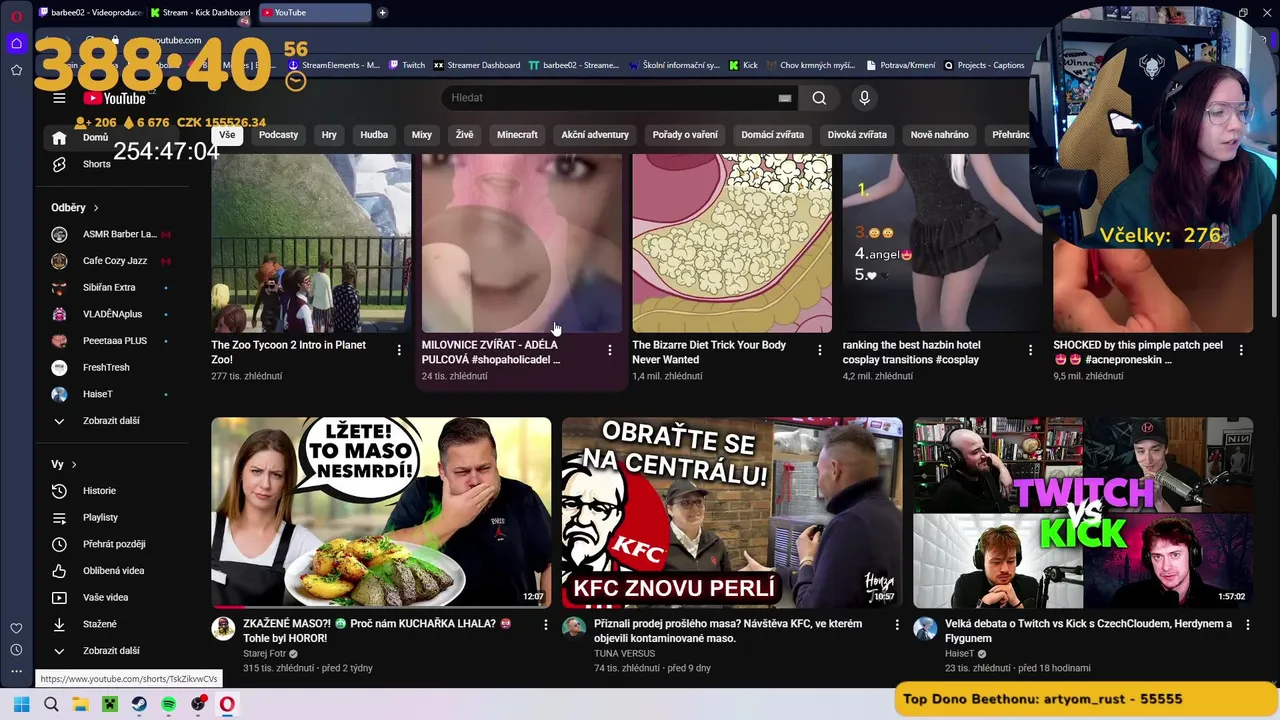
Task: Click Opera sidebar bookmarks star icon
Action: tap(16, 70)
